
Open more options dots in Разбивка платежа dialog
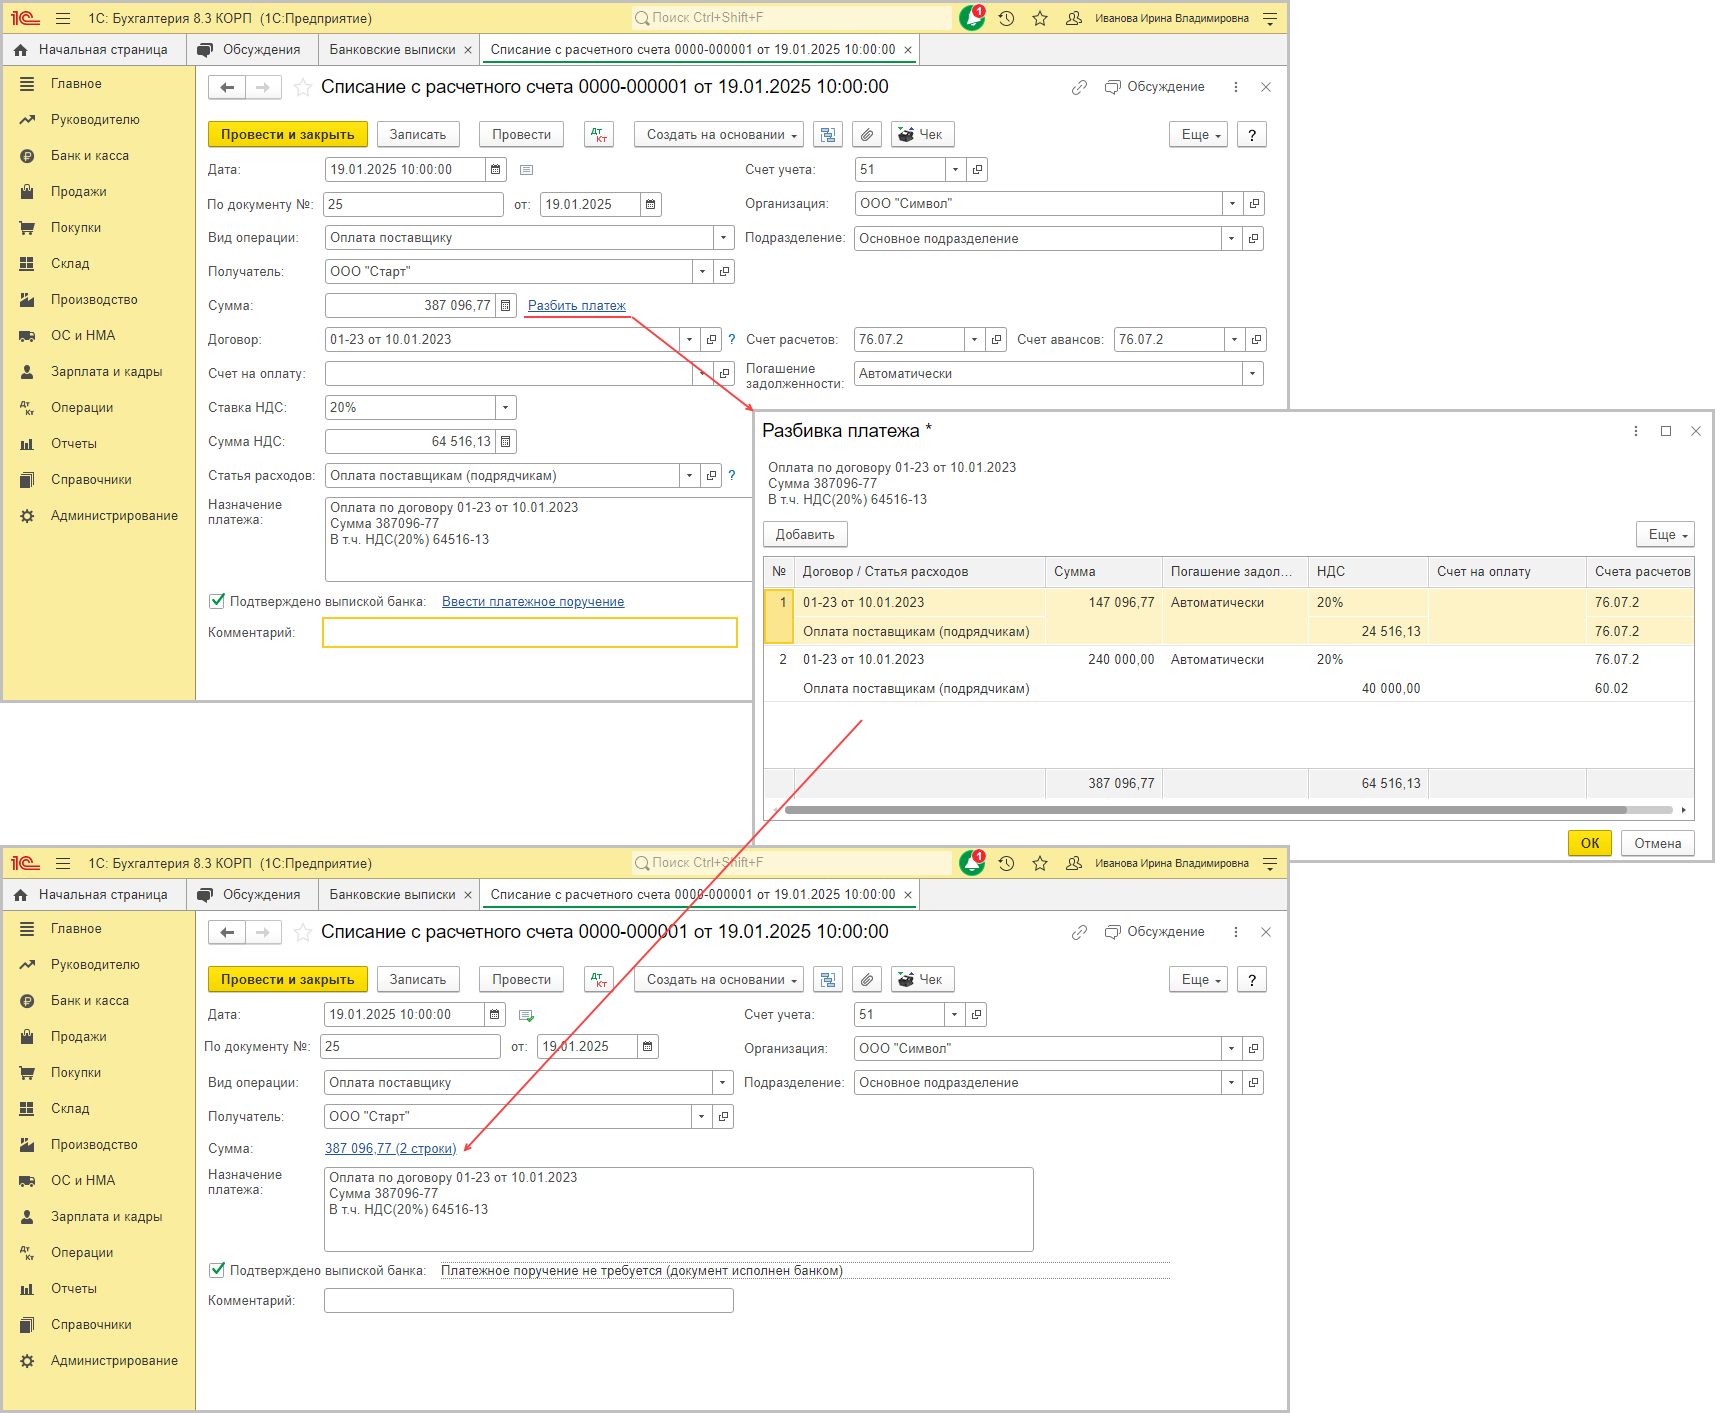pyautogui.click(x=1636, y=431)
